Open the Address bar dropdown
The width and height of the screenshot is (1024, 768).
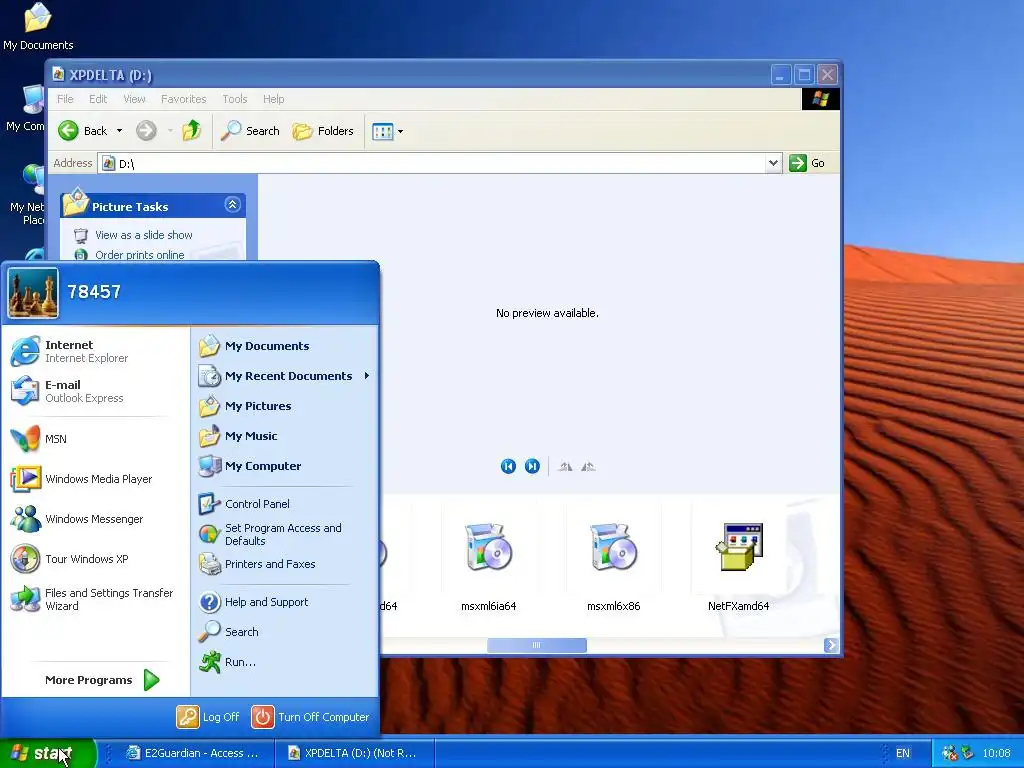(773, 163)
